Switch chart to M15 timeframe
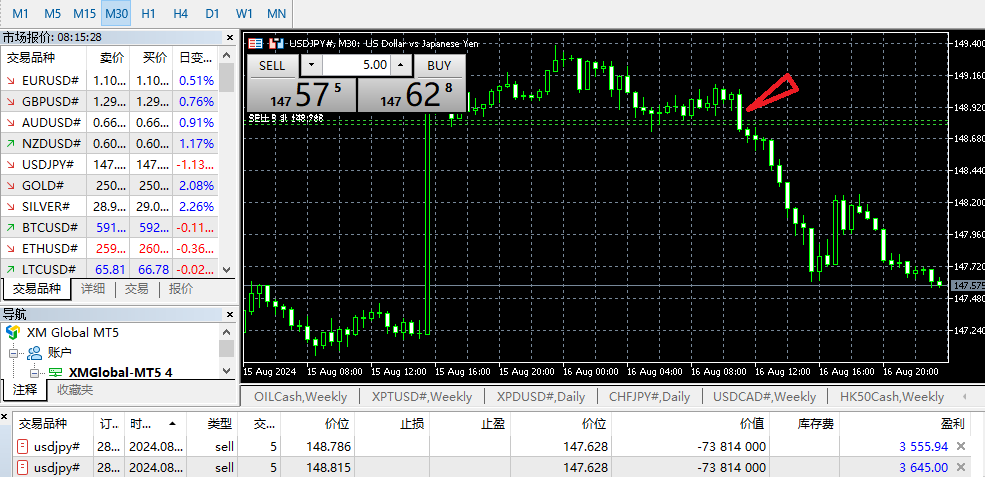 (84, 13)
